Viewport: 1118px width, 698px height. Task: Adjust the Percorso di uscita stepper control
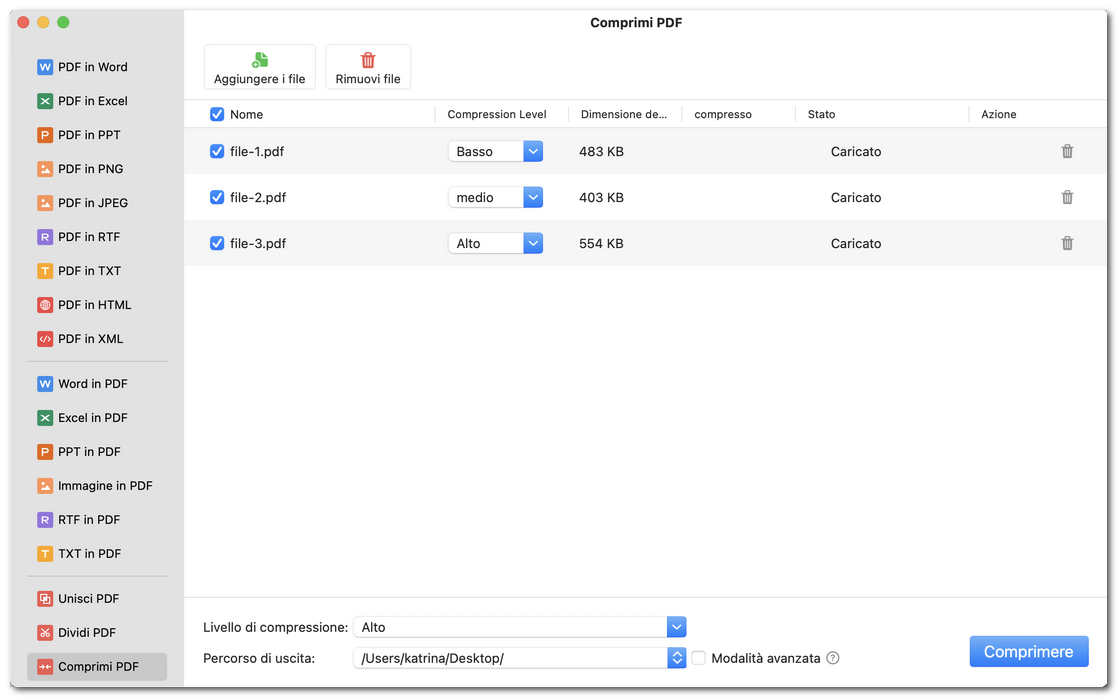tap(677, 658)
